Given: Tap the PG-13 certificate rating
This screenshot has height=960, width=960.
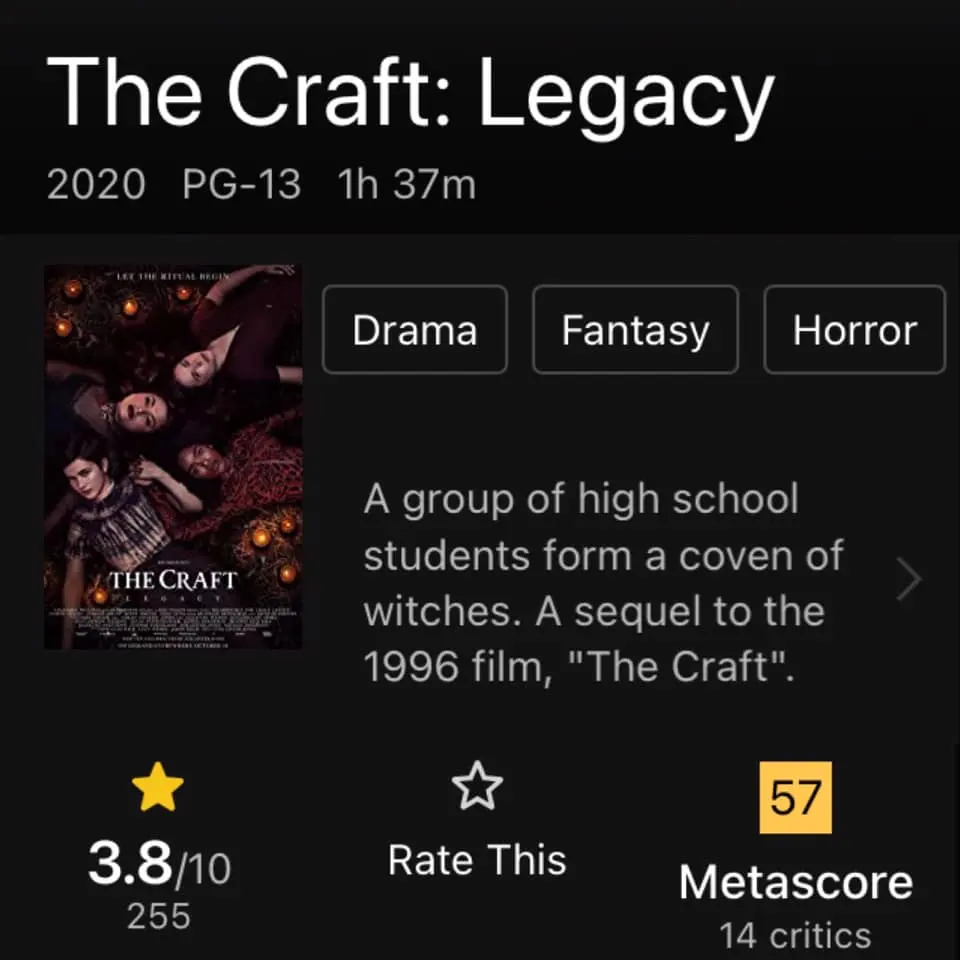Looking at the screenshot, I should pos(241,184).
